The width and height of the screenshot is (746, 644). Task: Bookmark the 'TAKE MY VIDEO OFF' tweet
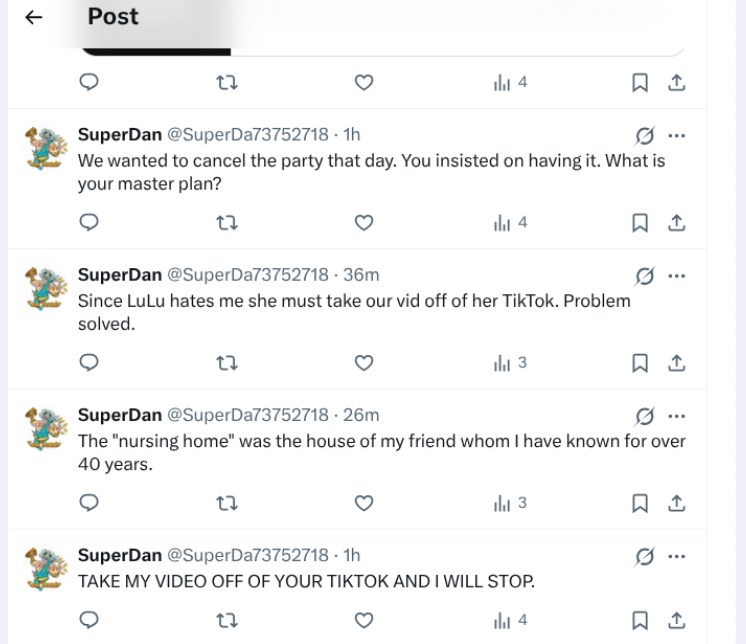[642, 622]
